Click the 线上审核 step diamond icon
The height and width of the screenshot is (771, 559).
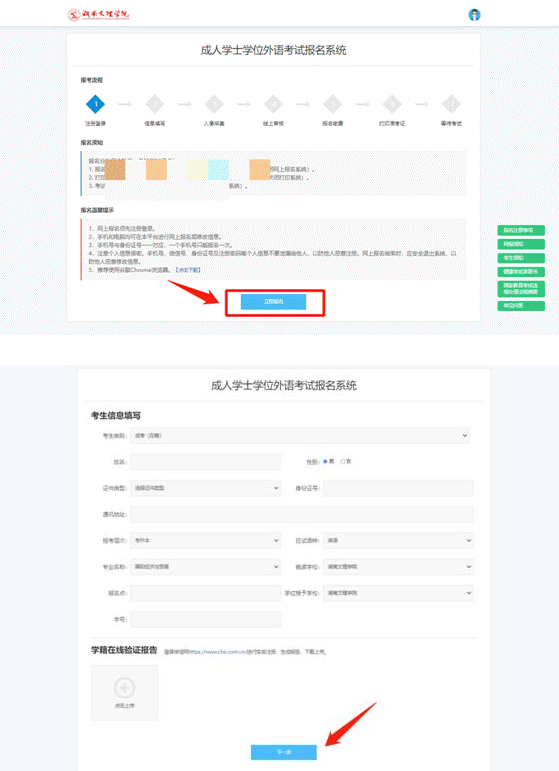273,104
